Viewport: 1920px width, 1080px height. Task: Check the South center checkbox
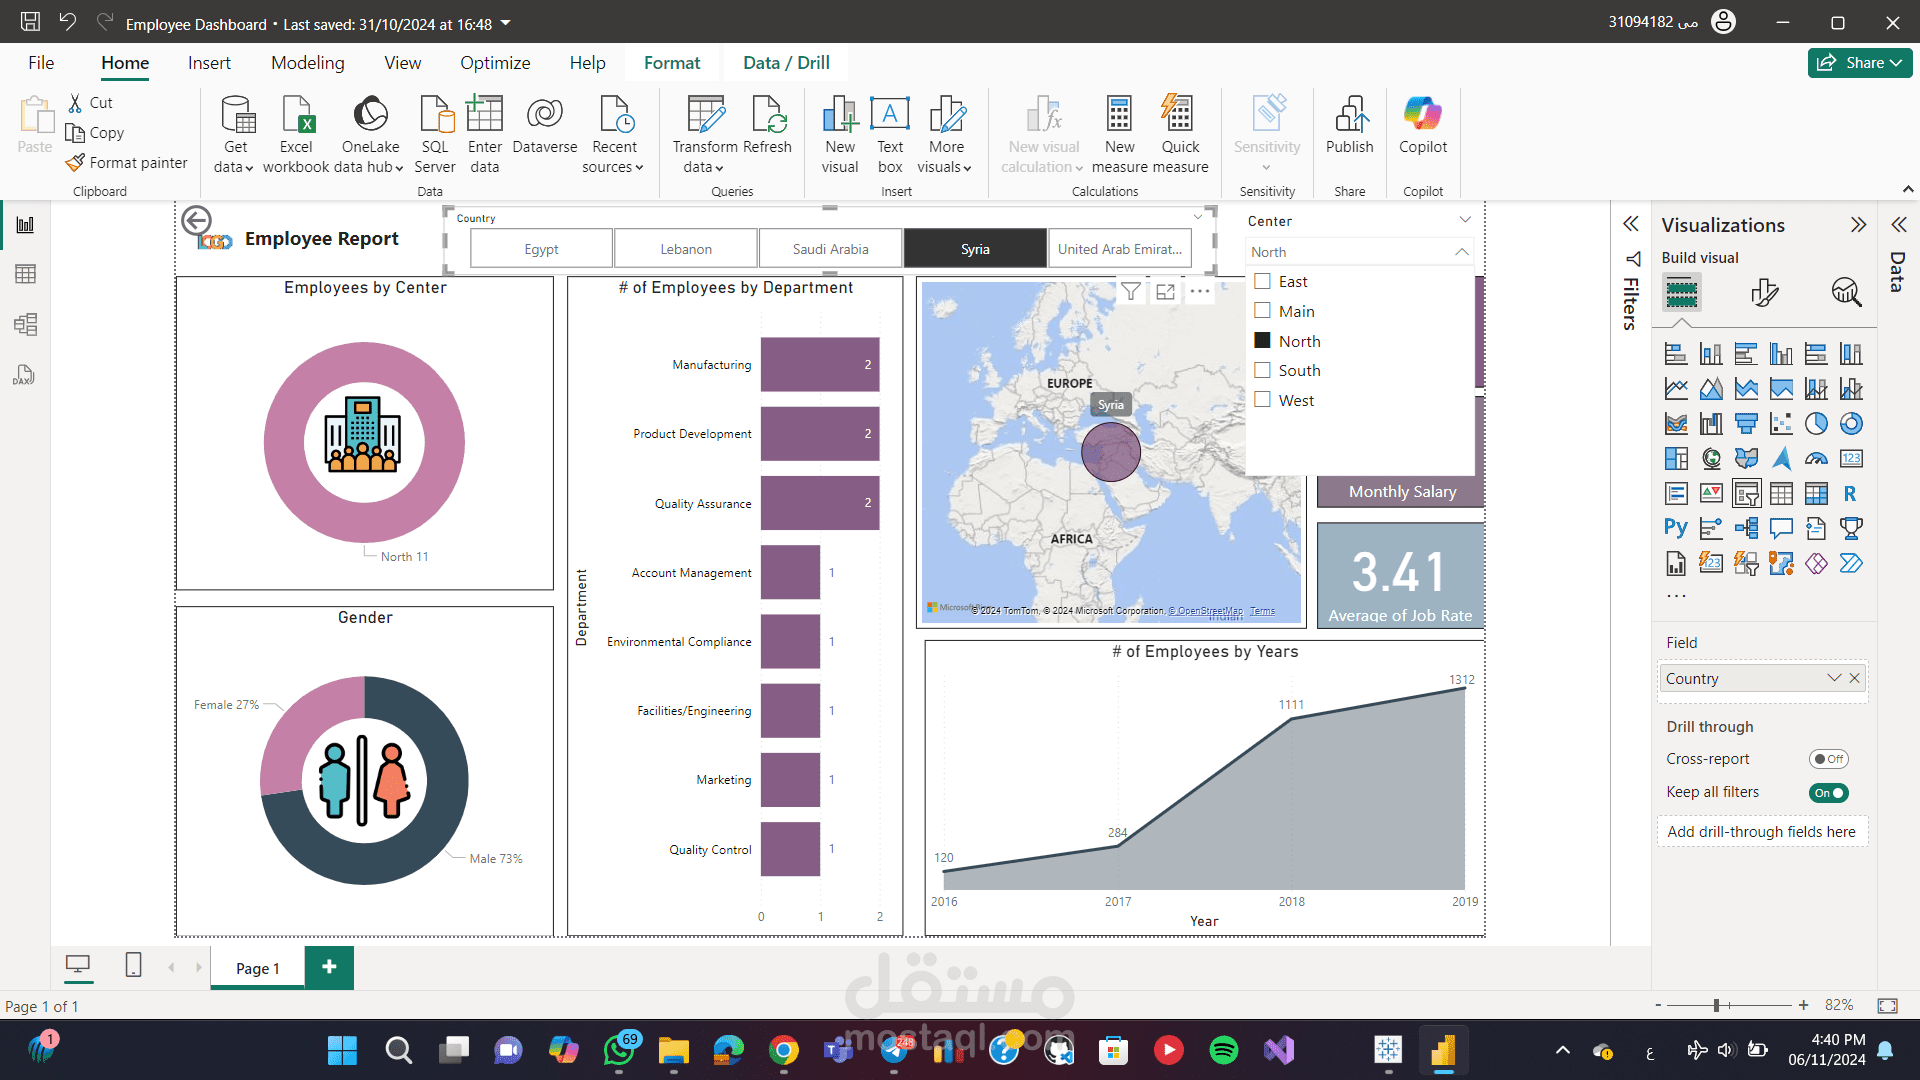click(x=1262, y=370)
